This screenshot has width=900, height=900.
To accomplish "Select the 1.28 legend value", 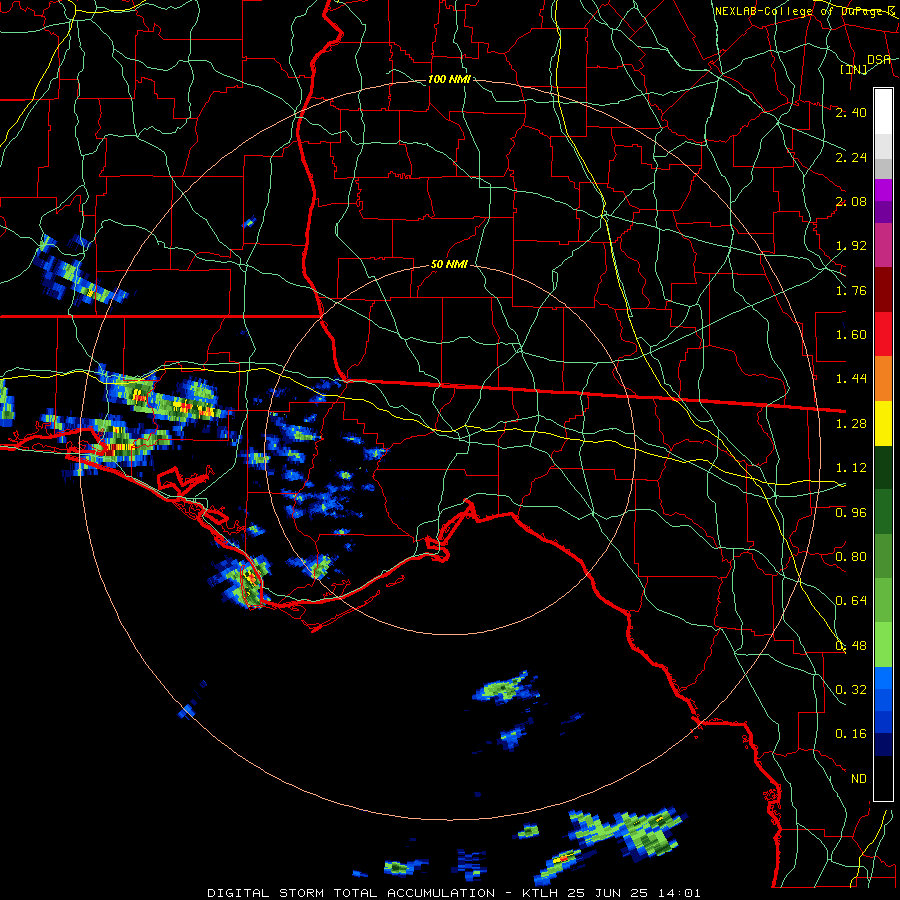I will (851, 424).
